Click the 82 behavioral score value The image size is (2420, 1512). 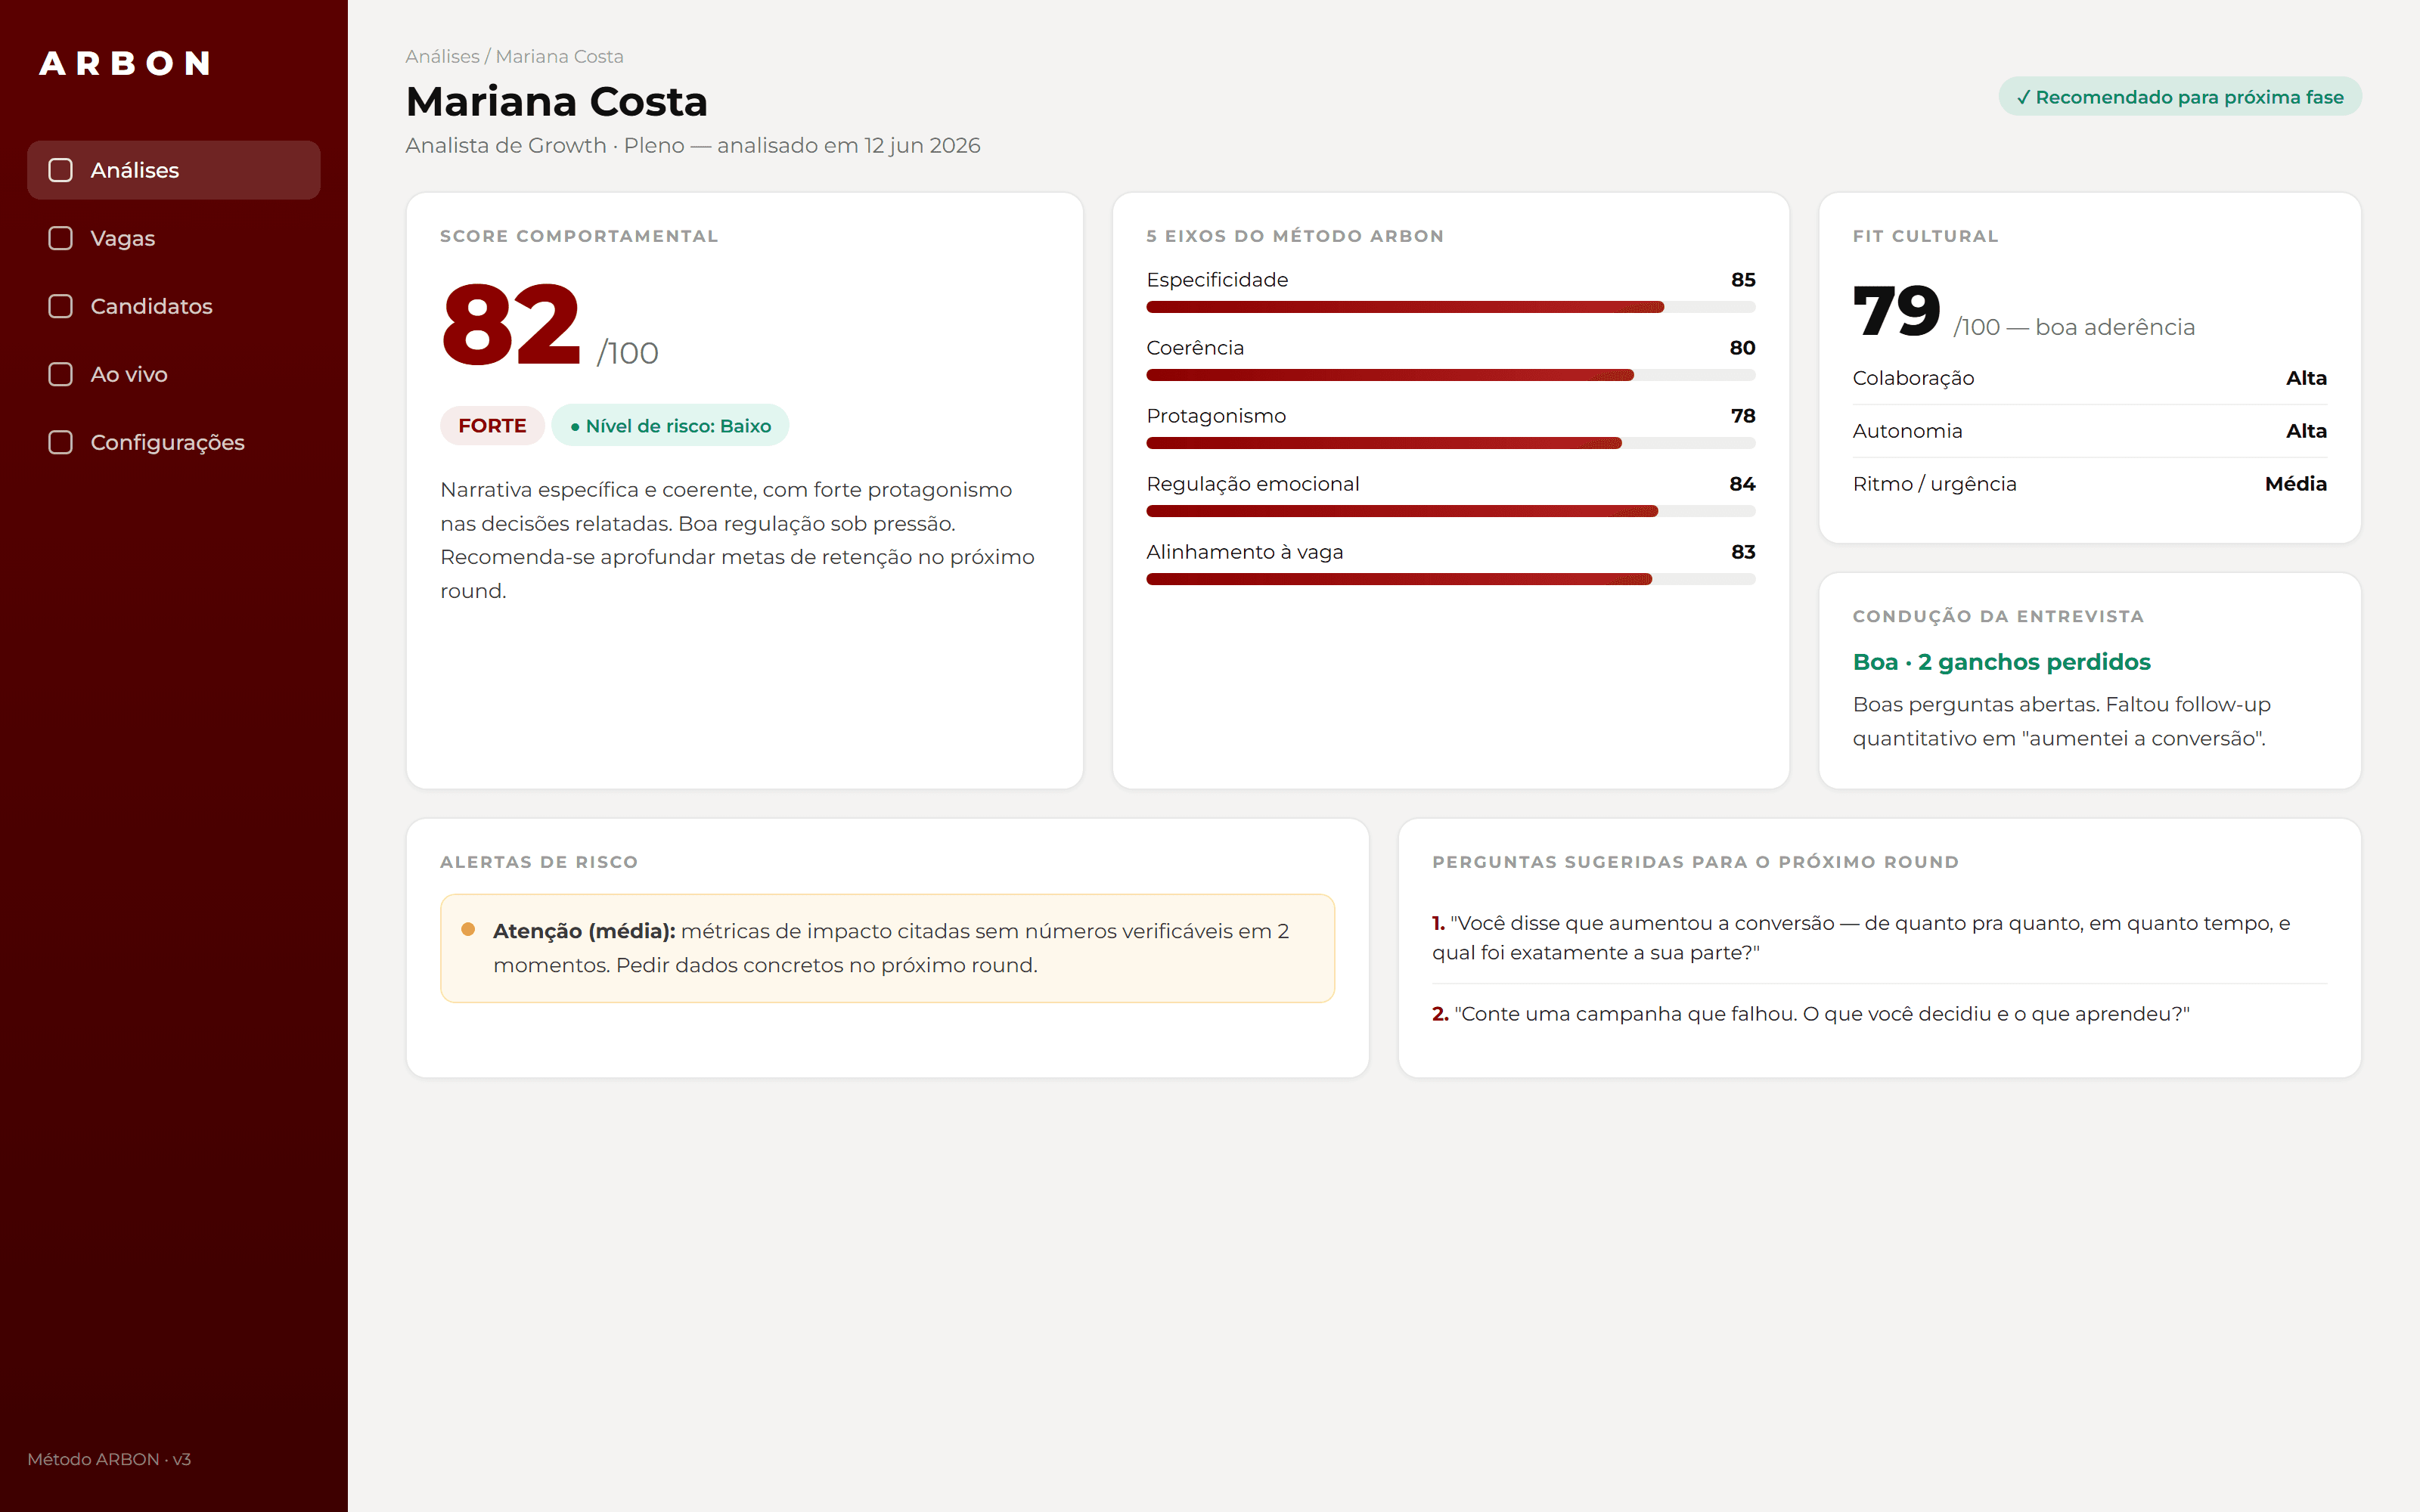511,325
